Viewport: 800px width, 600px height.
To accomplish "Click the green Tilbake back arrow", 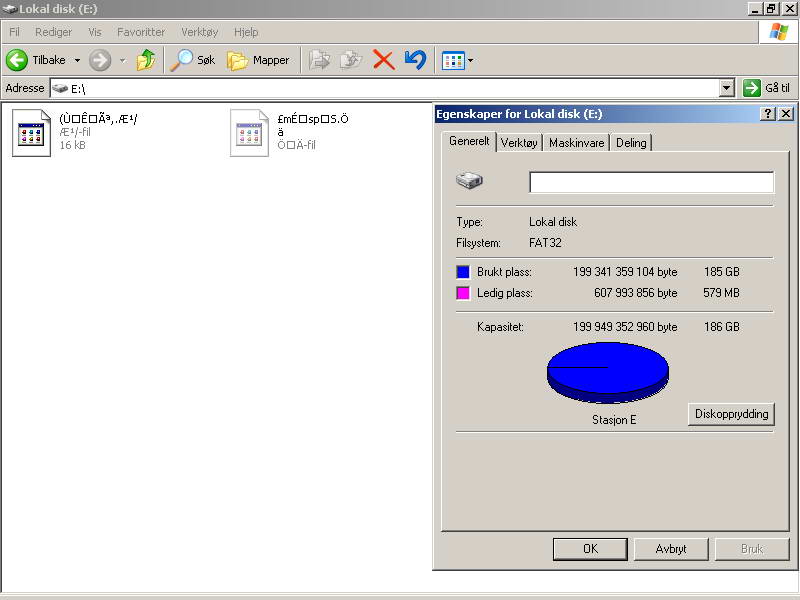I will pos(17,60).
